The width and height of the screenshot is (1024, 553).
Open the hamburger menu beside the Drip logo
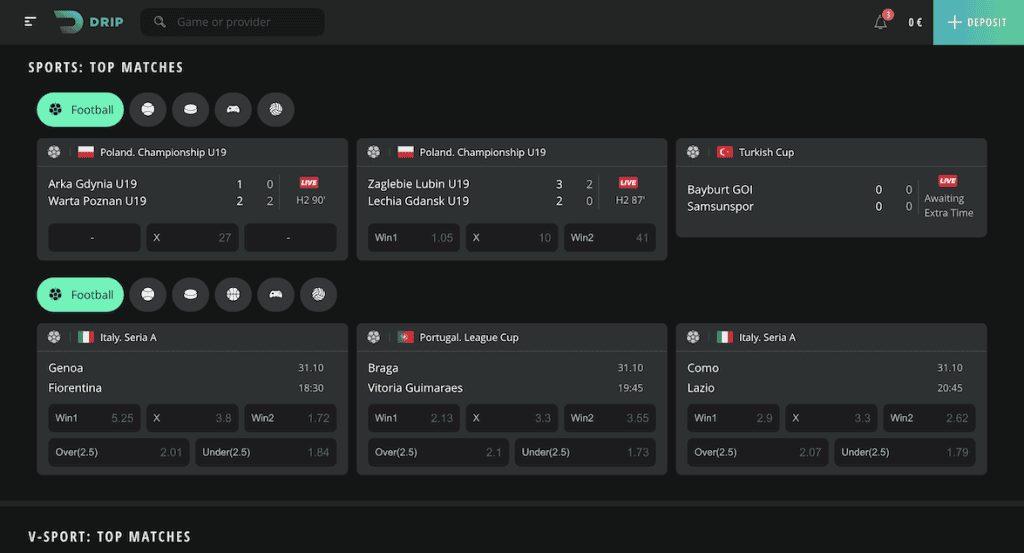[31, 22]
